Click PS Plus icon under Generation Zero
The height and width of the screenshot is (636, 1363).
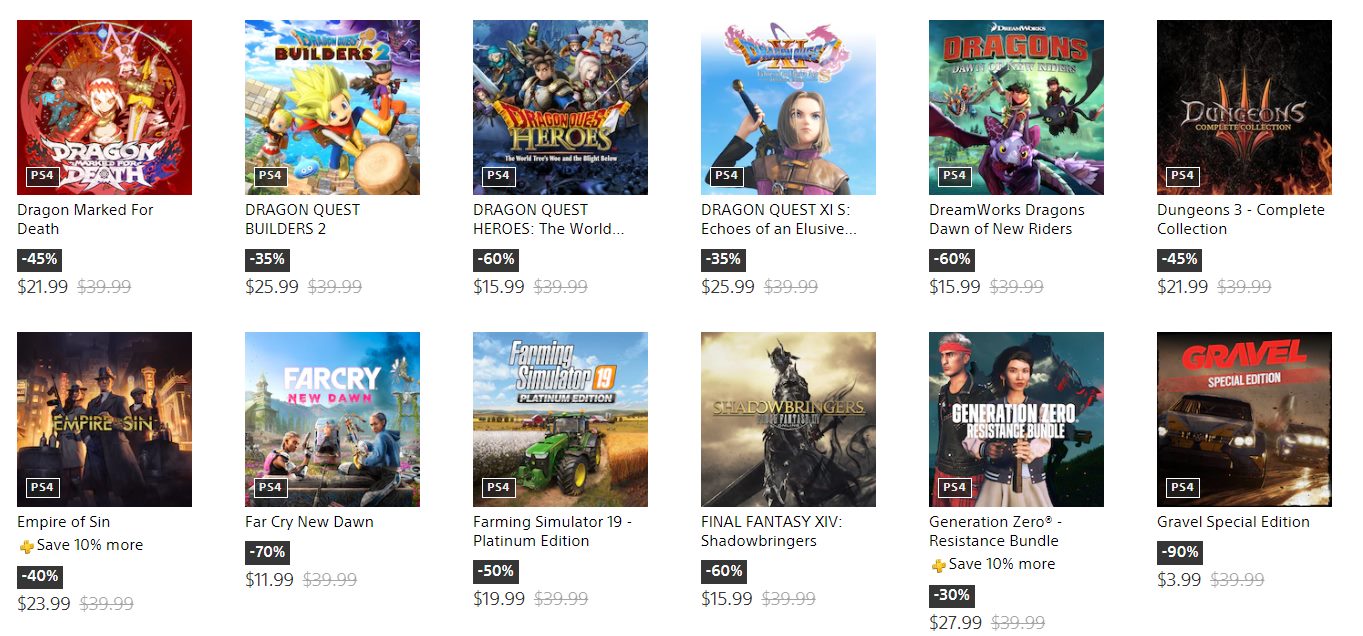pos(938,565)
